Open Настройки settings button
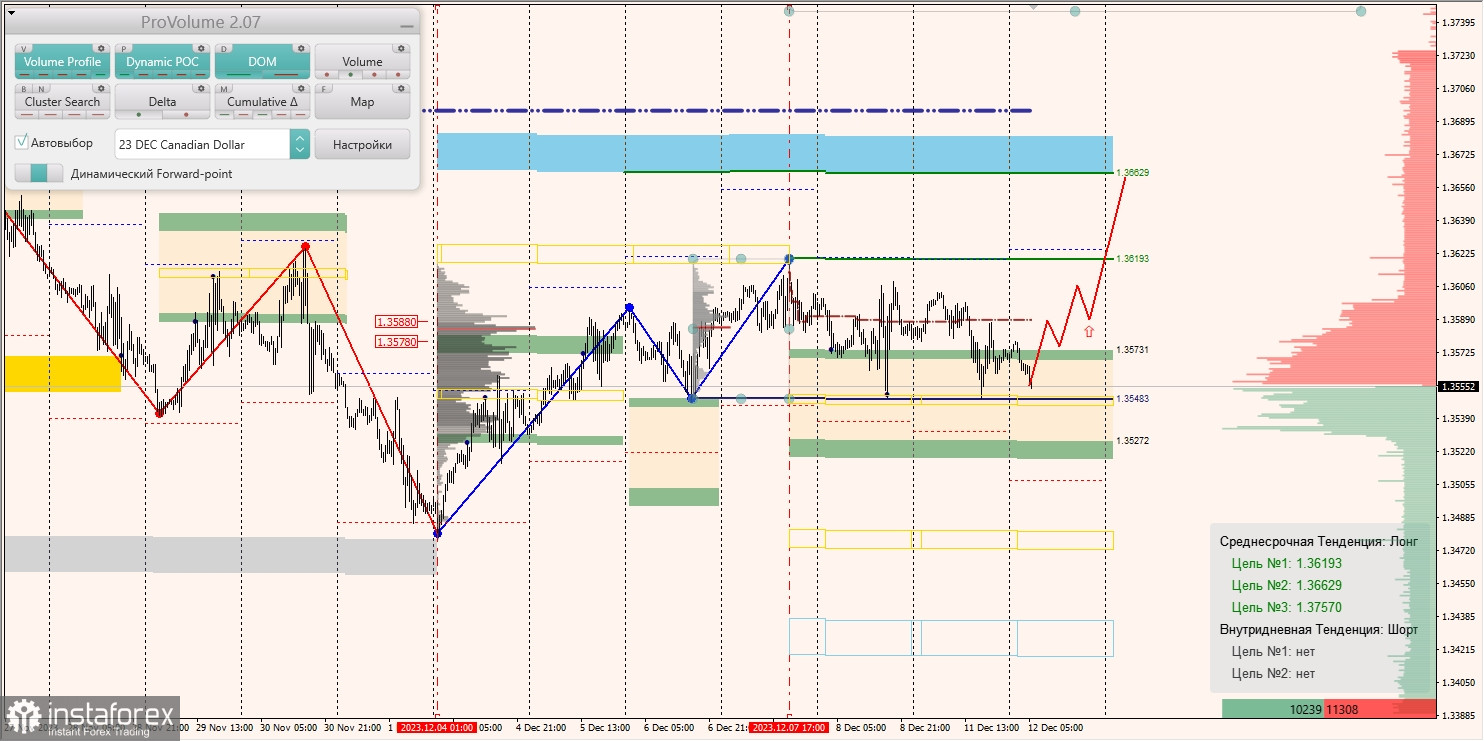The height and width of the screenshot is (741, 1484). [x=362, y=144]
